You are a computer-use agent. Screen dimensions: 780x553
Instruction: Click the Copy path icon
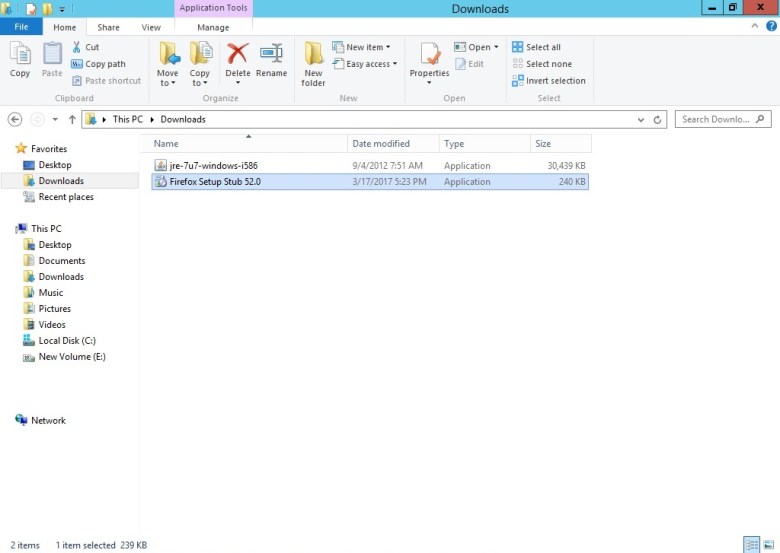point(77,64)
